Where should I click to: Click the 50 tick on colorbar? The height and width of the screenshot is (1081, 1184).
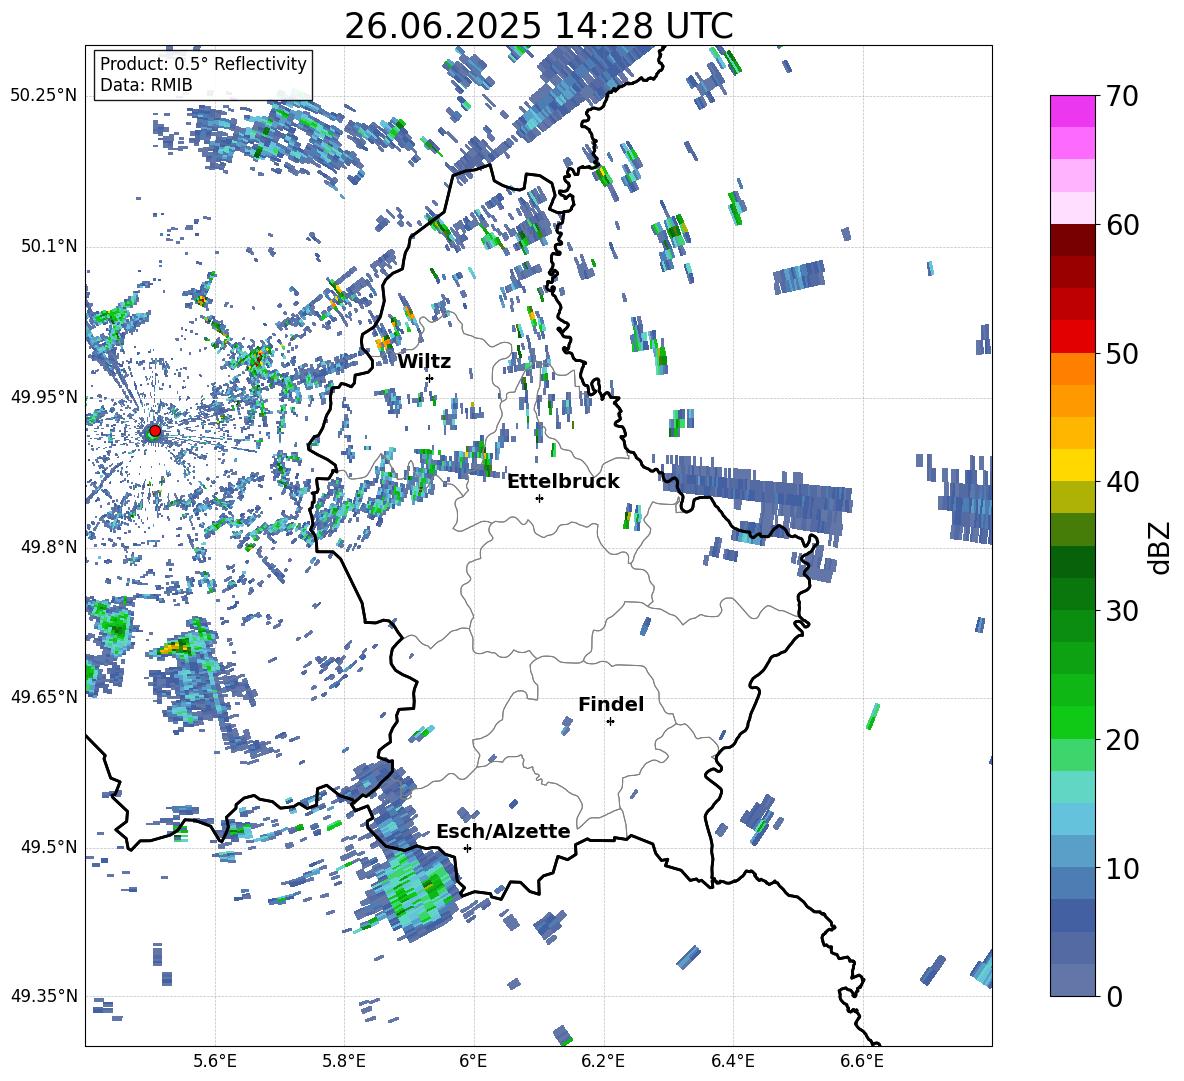pyautogui.click(x=1121, y=353)
